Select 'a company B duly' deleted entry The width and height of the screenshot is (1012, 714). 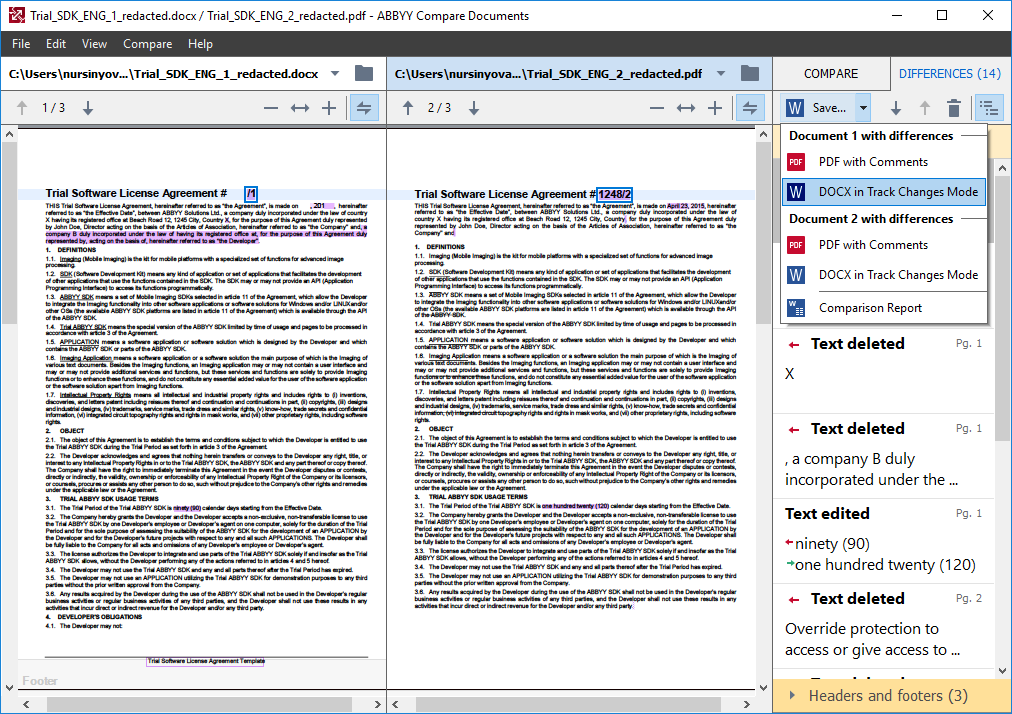[884, 456]
